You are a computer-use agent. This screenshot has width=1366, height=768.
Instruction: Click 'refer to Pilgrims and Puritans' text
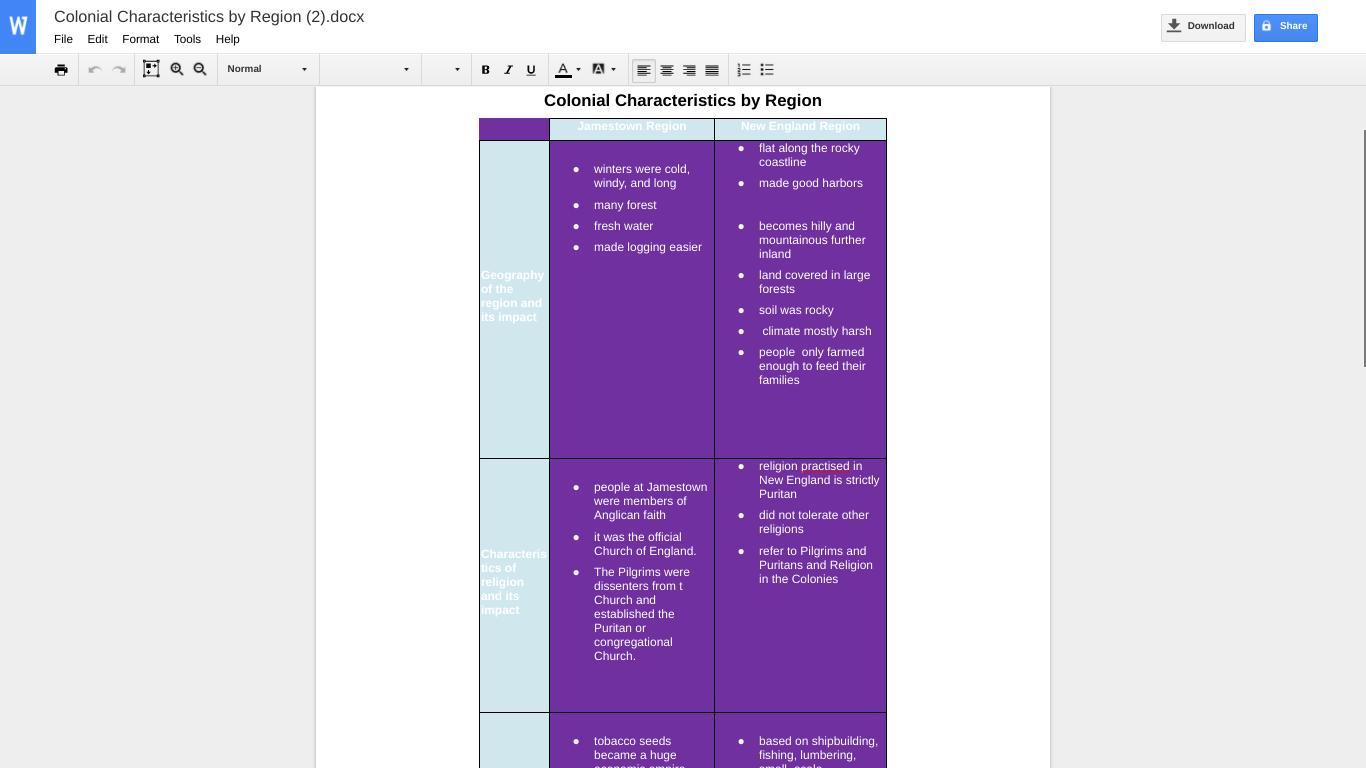point(816,565)
